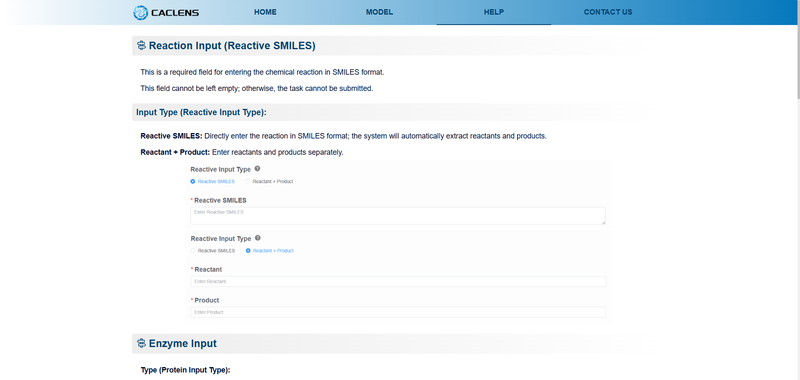This screenshot has height=380, width=800.
Task: Select the checked Reactant + Product radio button
Action: coord(248,250)
